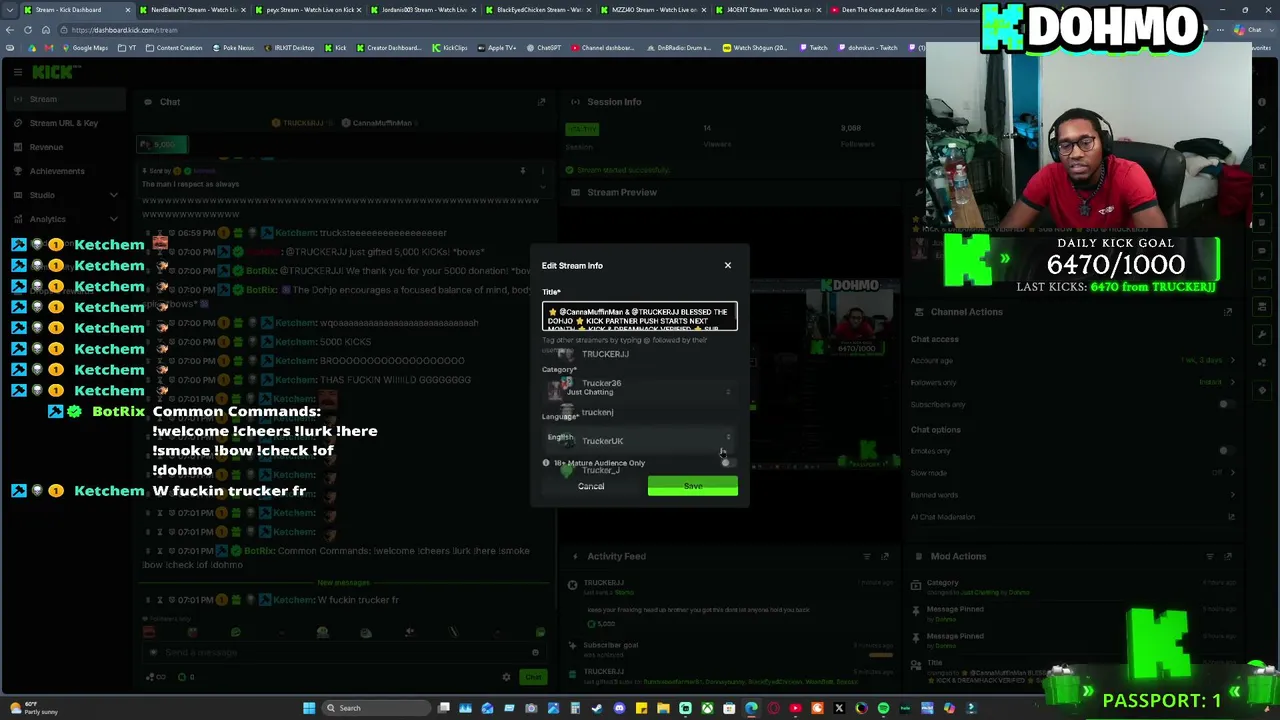Open Spotify from the Windows taskbar
The width and height of the screenshot is (1280, 720).
(883, 708)
